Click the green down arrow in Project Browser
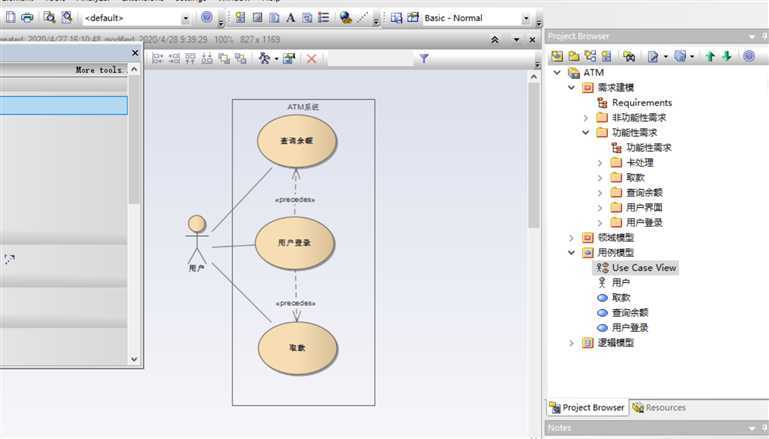This screenshot has height=439, width=769. pos(727,56)
